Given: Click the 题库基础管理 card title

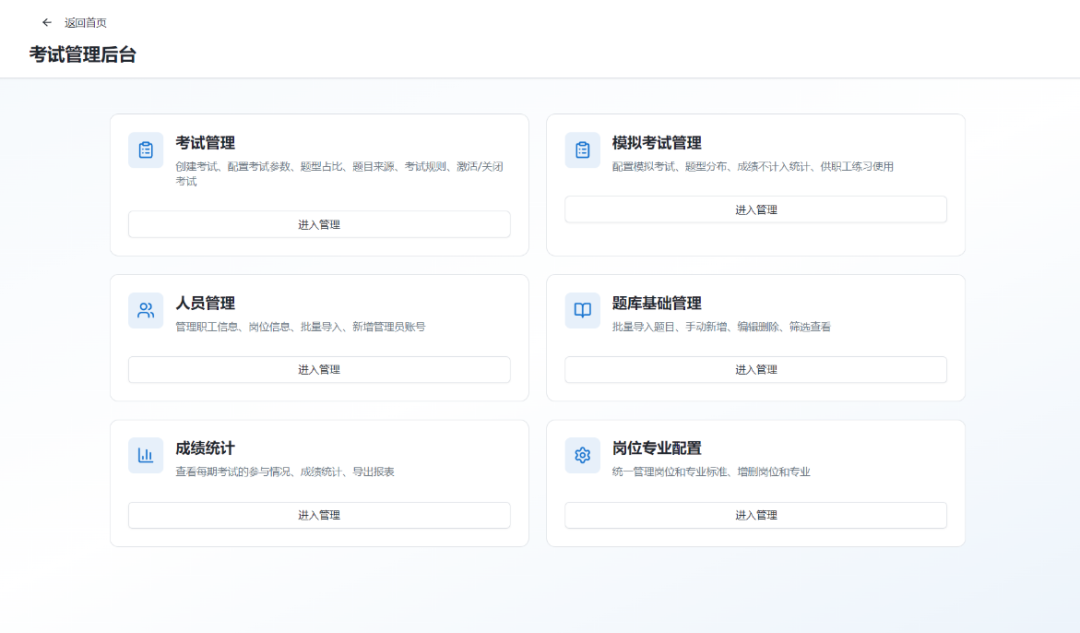Looking at the screenshot, I should (x=656, y=303).
